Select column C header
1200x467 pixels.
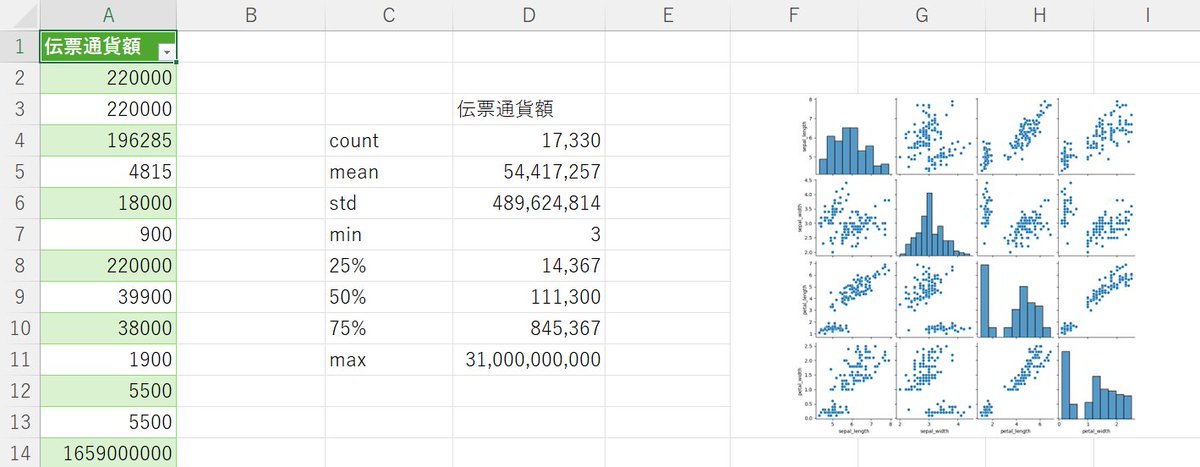click(x=389, y=14)
